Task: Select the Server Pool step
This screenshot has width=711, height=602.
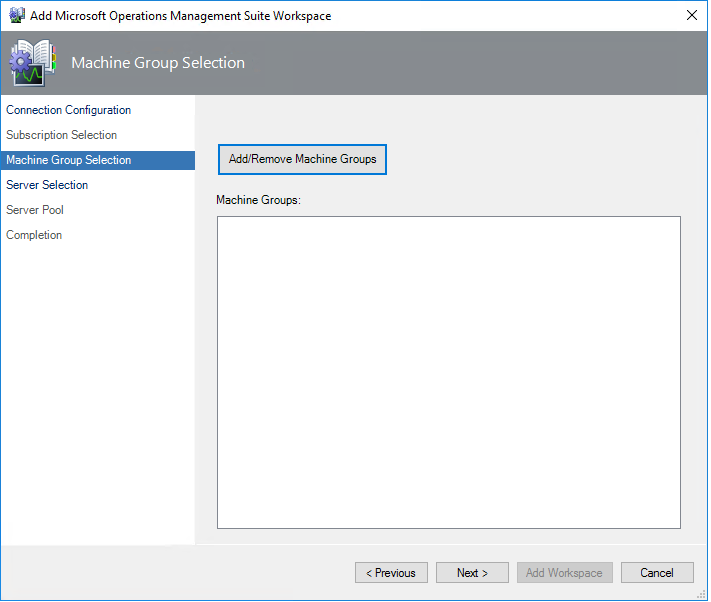Action: click(35, 210)
